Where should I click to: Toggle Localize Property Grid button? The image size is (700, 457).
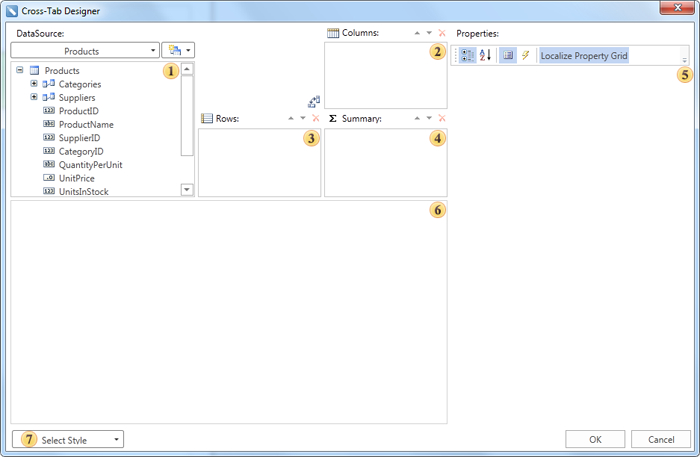tap(584, 56)
